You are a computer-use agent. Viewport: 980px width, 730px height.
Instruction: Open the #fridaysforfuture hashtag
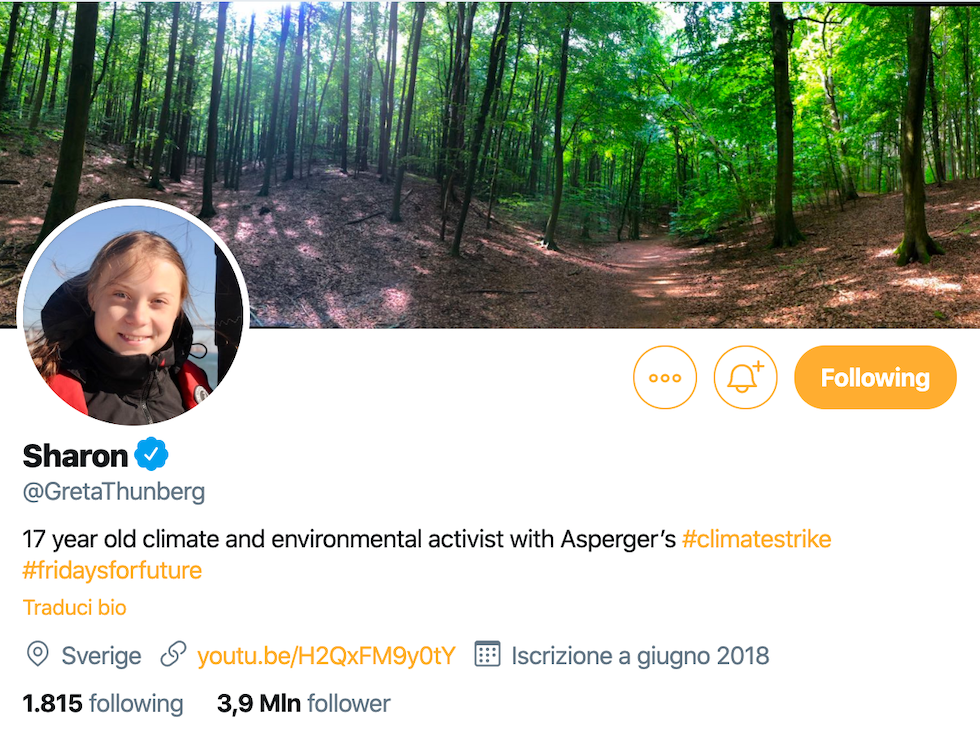coord(112,570)
